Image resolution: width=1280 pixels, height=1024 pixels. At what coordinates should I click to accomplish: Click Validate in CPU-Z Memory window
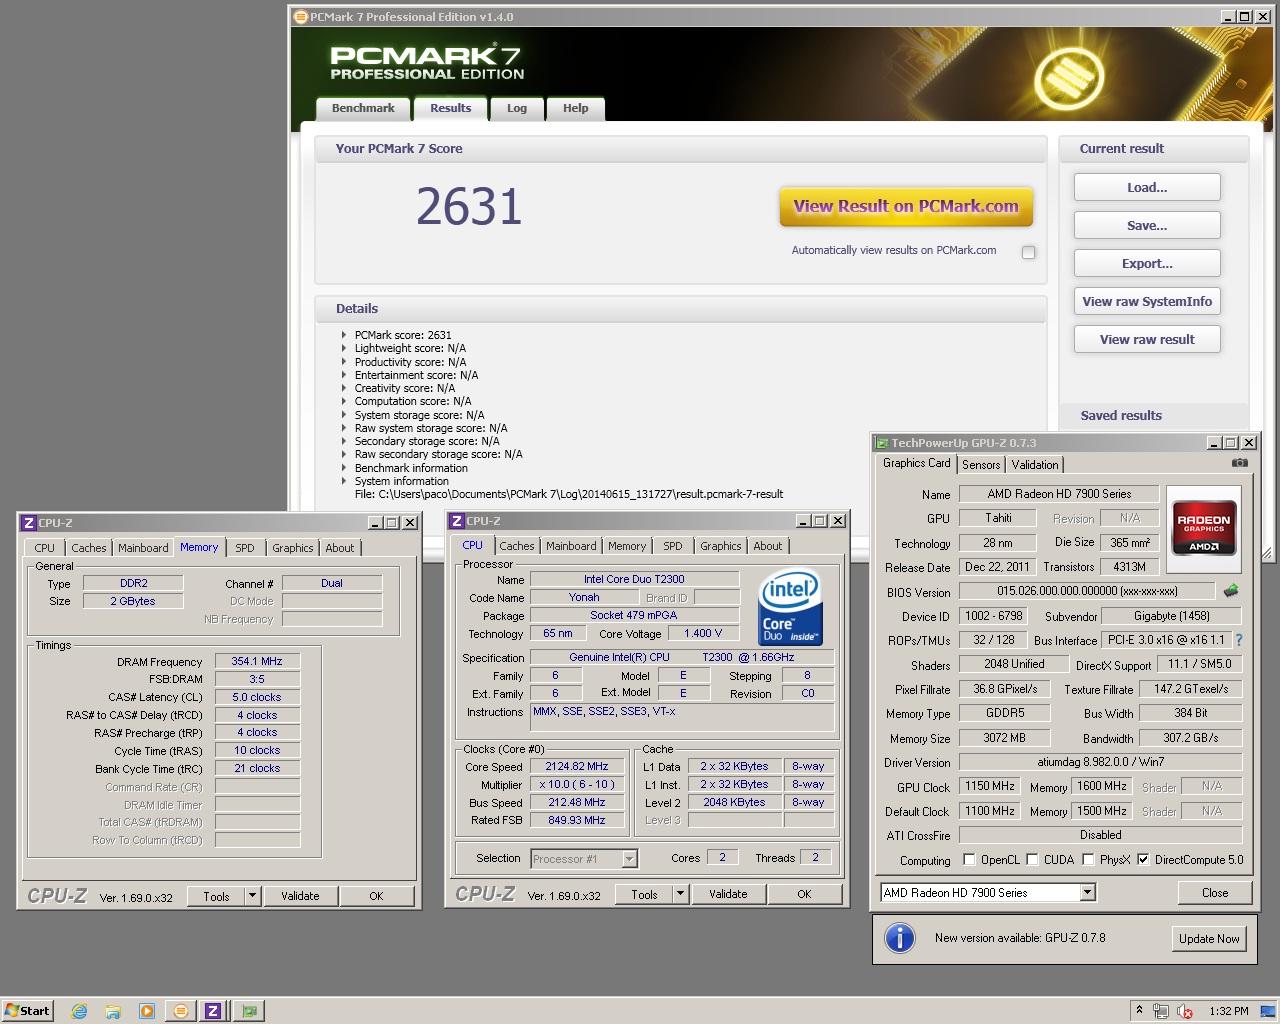point(300,896)
